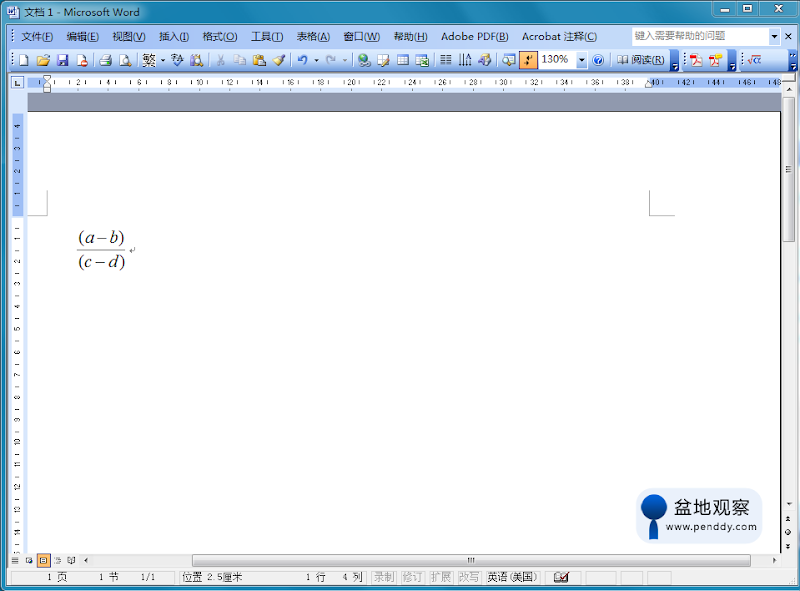This screenshot has width=800, height=591.
Task: Click the horizontal scrollbar thumb
Action: click(471, 560)
